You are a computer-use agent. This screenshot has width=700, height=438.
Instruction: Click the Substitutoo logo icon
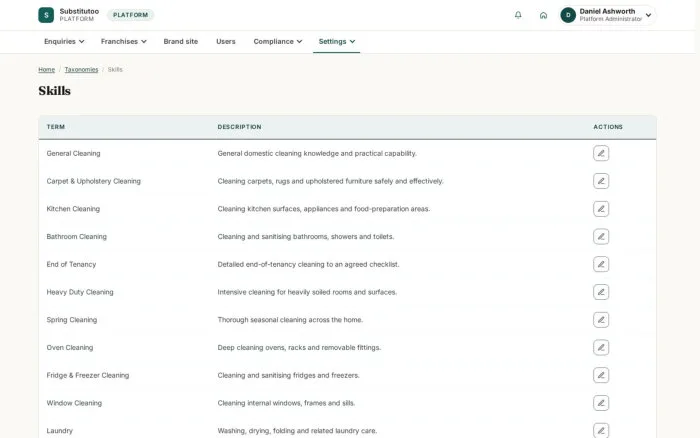[x=46, y=15]
